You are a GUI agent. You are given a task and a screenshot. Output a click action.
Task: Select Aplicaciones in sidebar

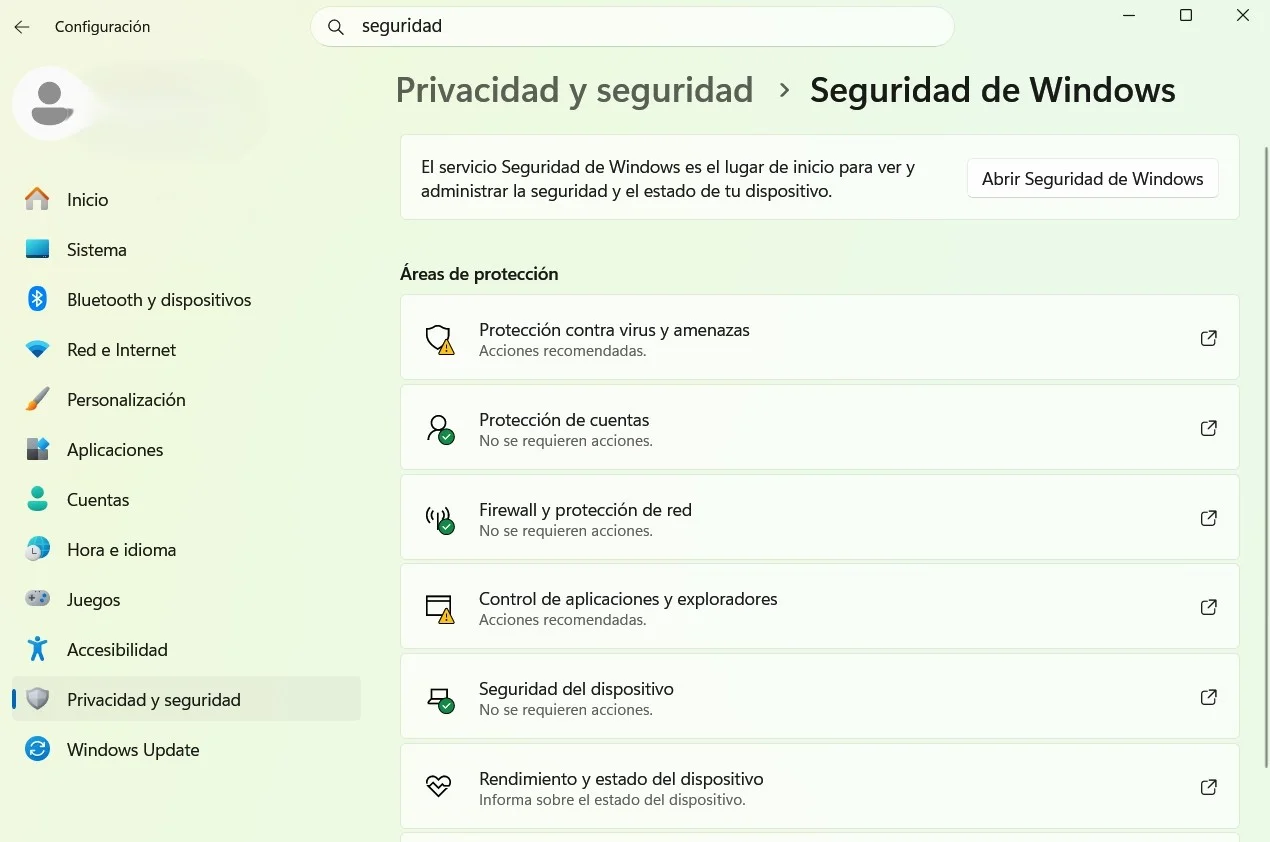click(186, 449)
